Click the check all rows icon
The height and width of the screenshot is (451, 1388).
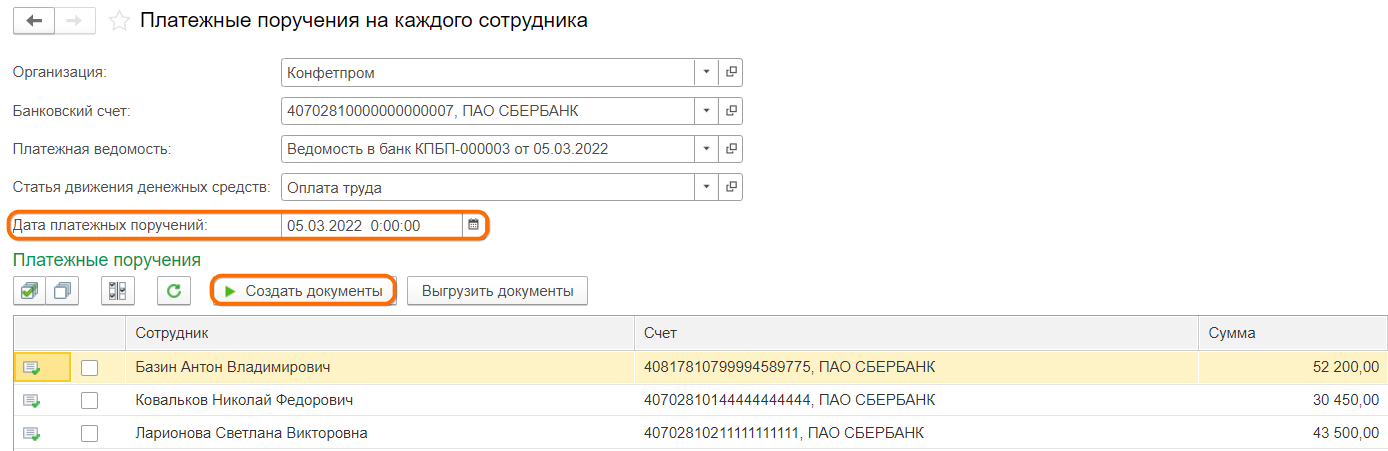[29, 291]
